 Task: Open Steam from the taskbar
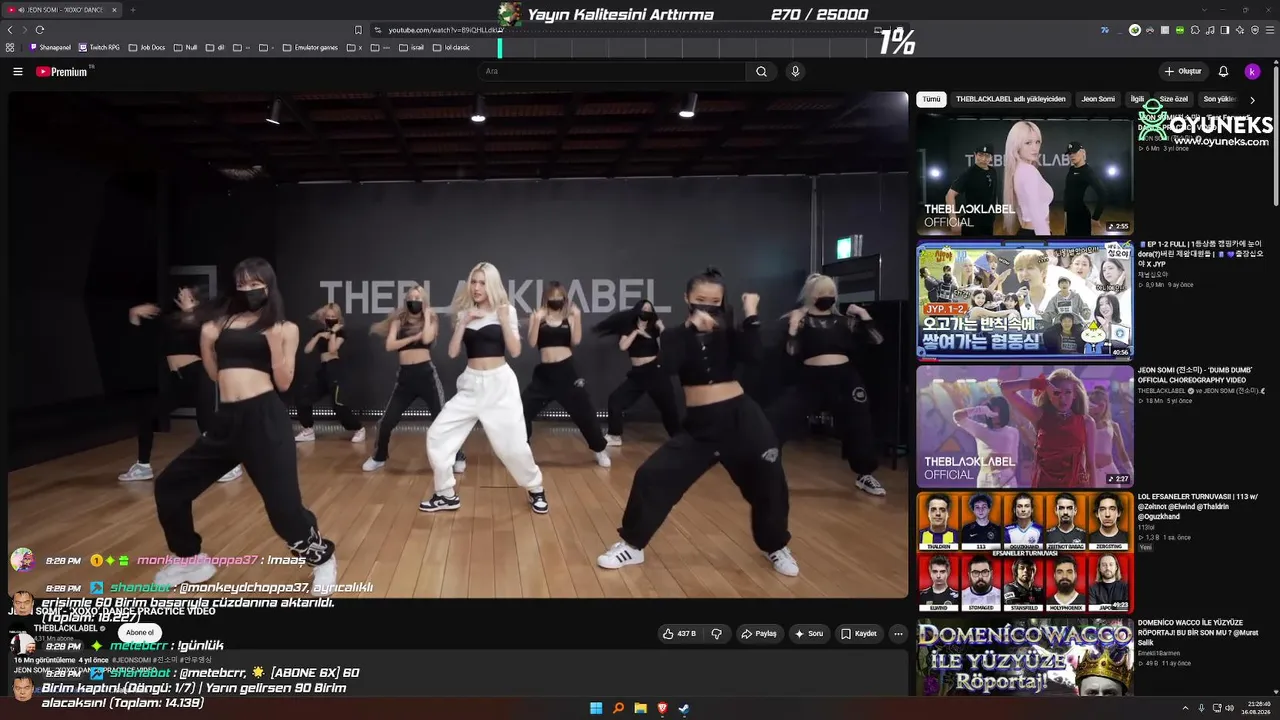[x=684, y=708]
